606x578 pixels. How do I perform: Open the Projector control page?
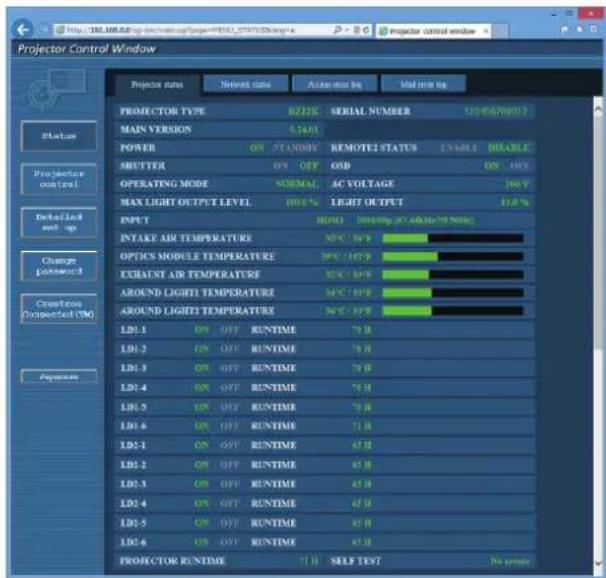[x=59, y=179]
